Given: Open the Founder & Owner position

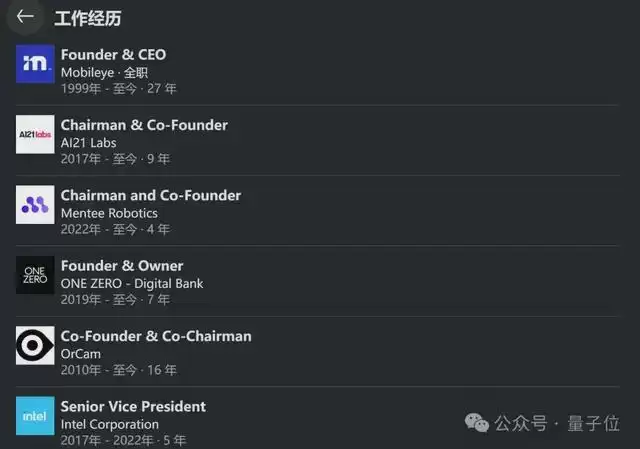Looking at the screenshot, I should (122, 266).
